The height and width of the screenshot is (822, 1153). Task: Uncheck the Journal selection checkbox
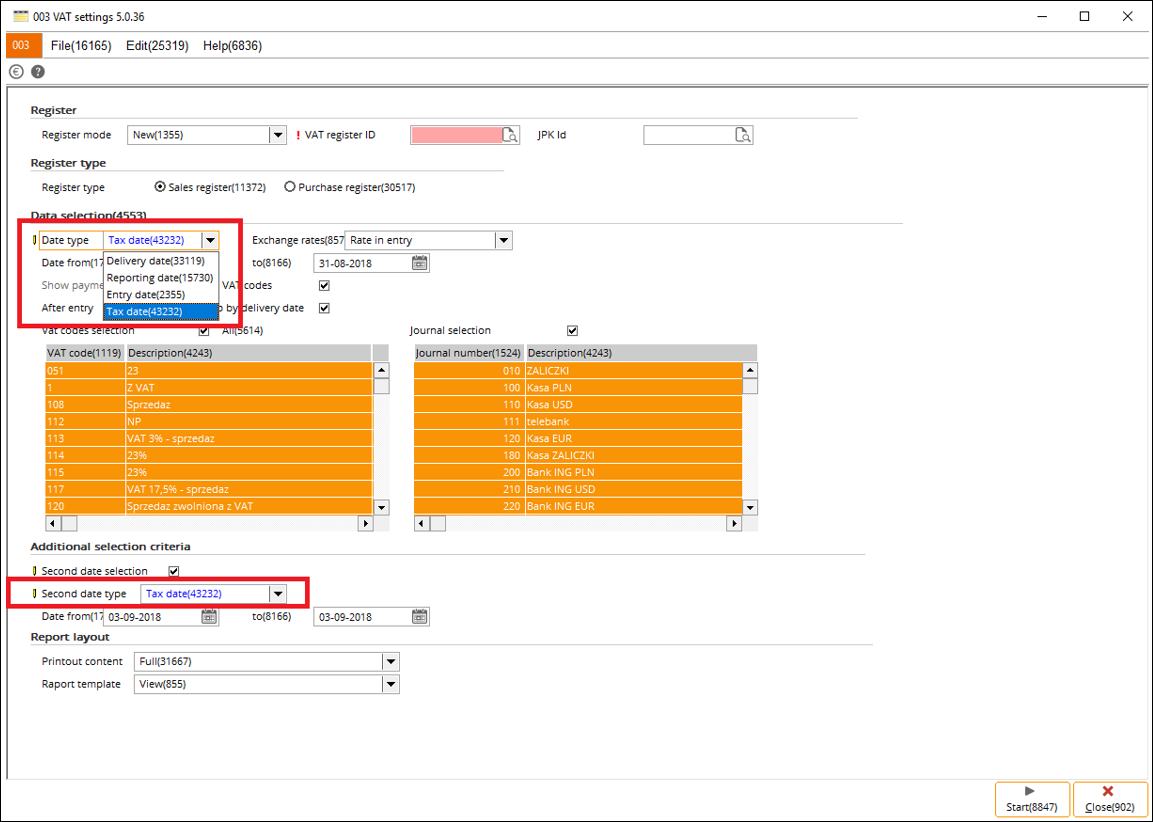(x=572, y=331)
